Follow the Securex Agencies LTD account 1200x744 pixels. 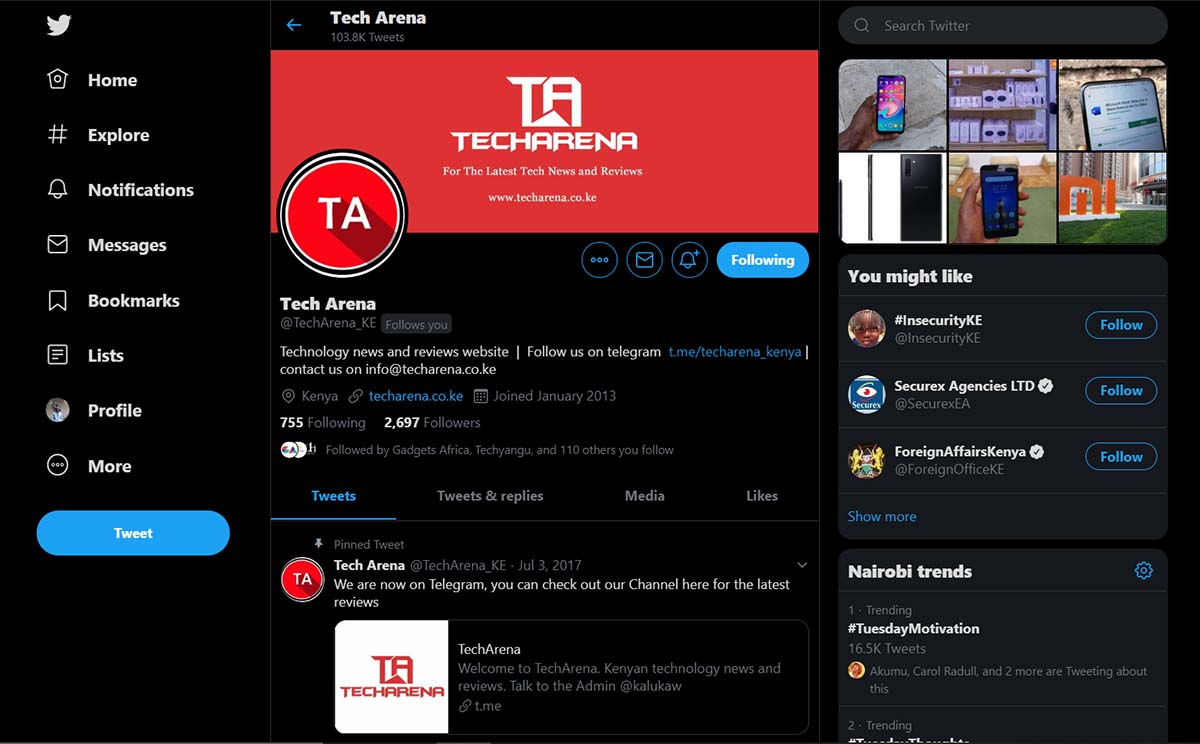coord(1120,391)
